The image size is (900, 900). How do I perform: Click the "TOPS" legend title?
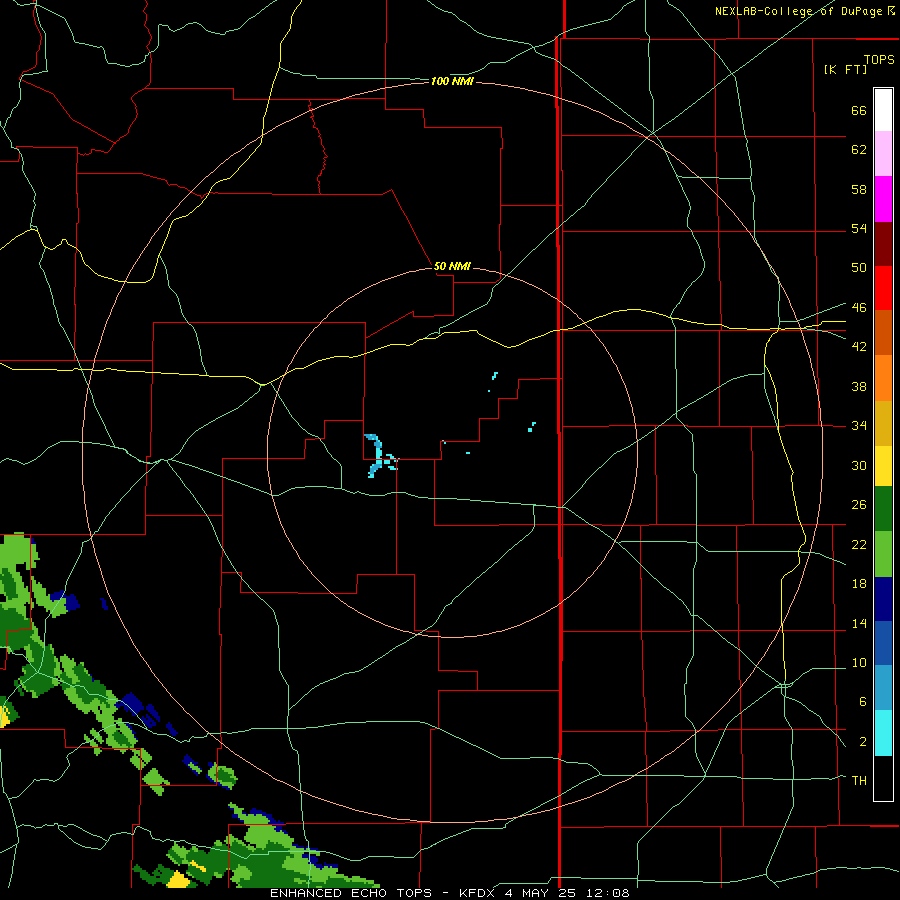pos(879,59)
